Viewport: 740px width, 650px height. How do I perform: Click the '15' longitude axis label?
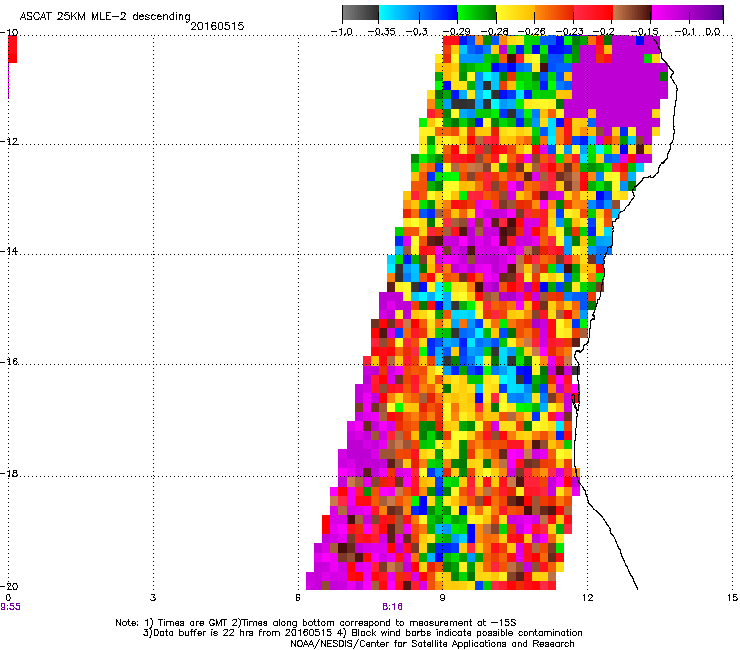(x=732, y=598)
